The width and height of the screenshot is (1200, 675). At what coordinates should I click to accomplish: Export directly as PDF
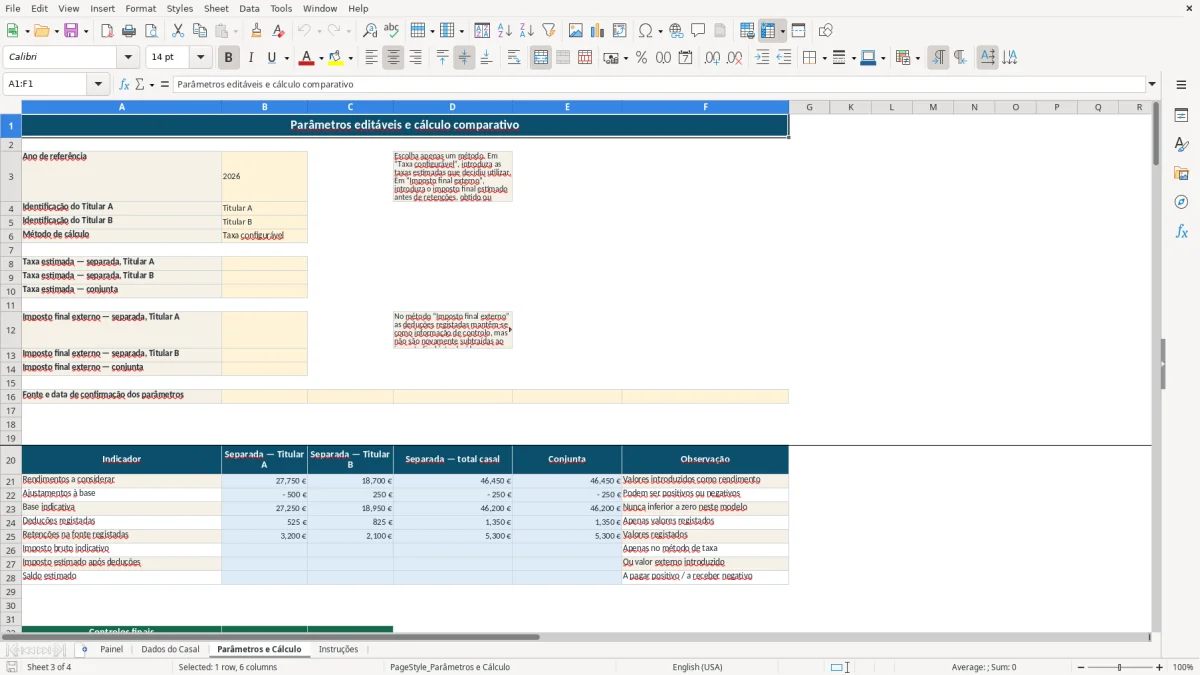[107, 31]
